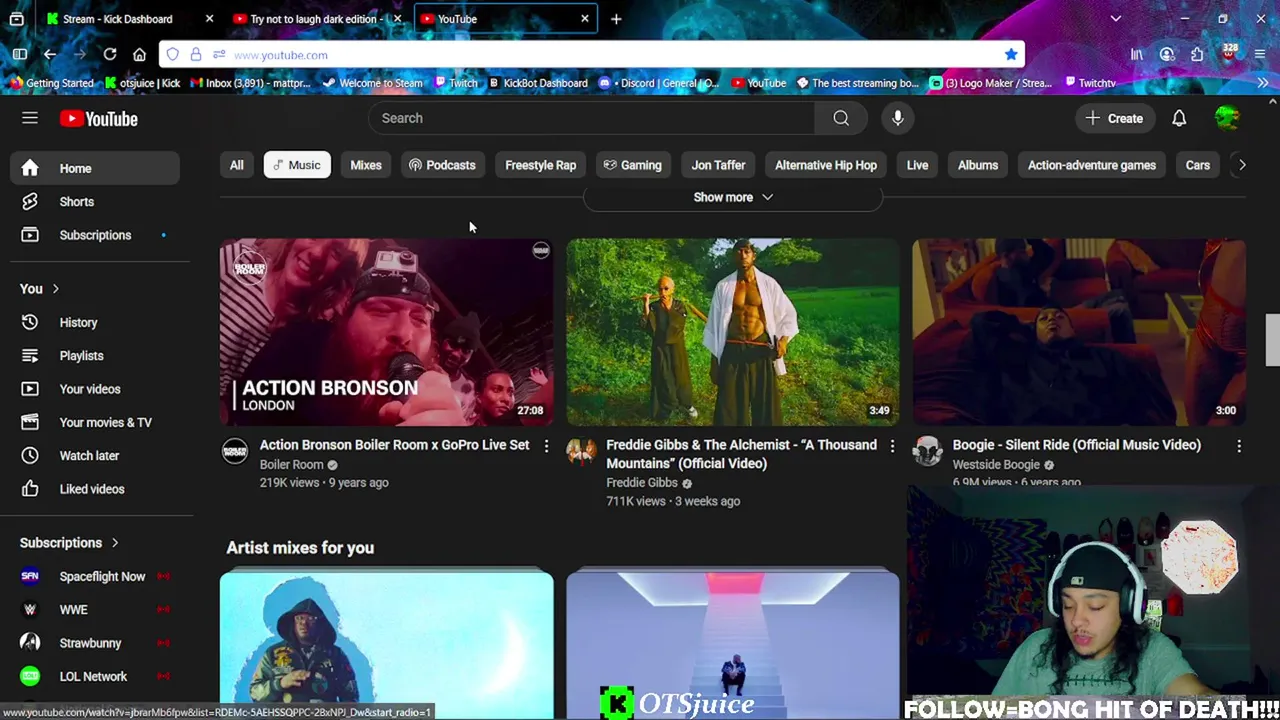Select the Action-adventure games chip
This screenshot has width=1280, height=720.
[1092, 165]
